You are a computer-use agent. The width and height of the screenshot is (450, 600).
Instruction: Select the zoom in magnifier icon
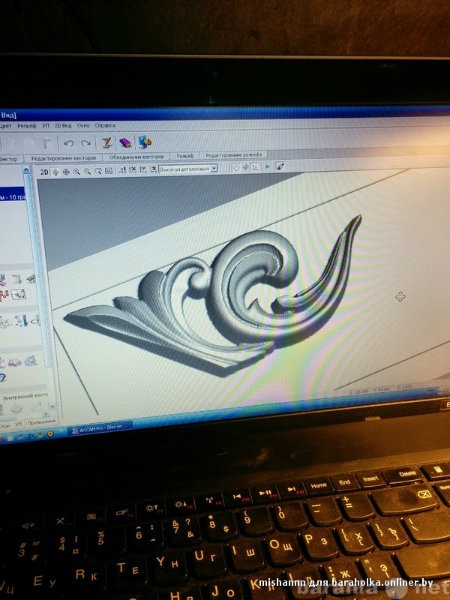click(x=77, y=172)
